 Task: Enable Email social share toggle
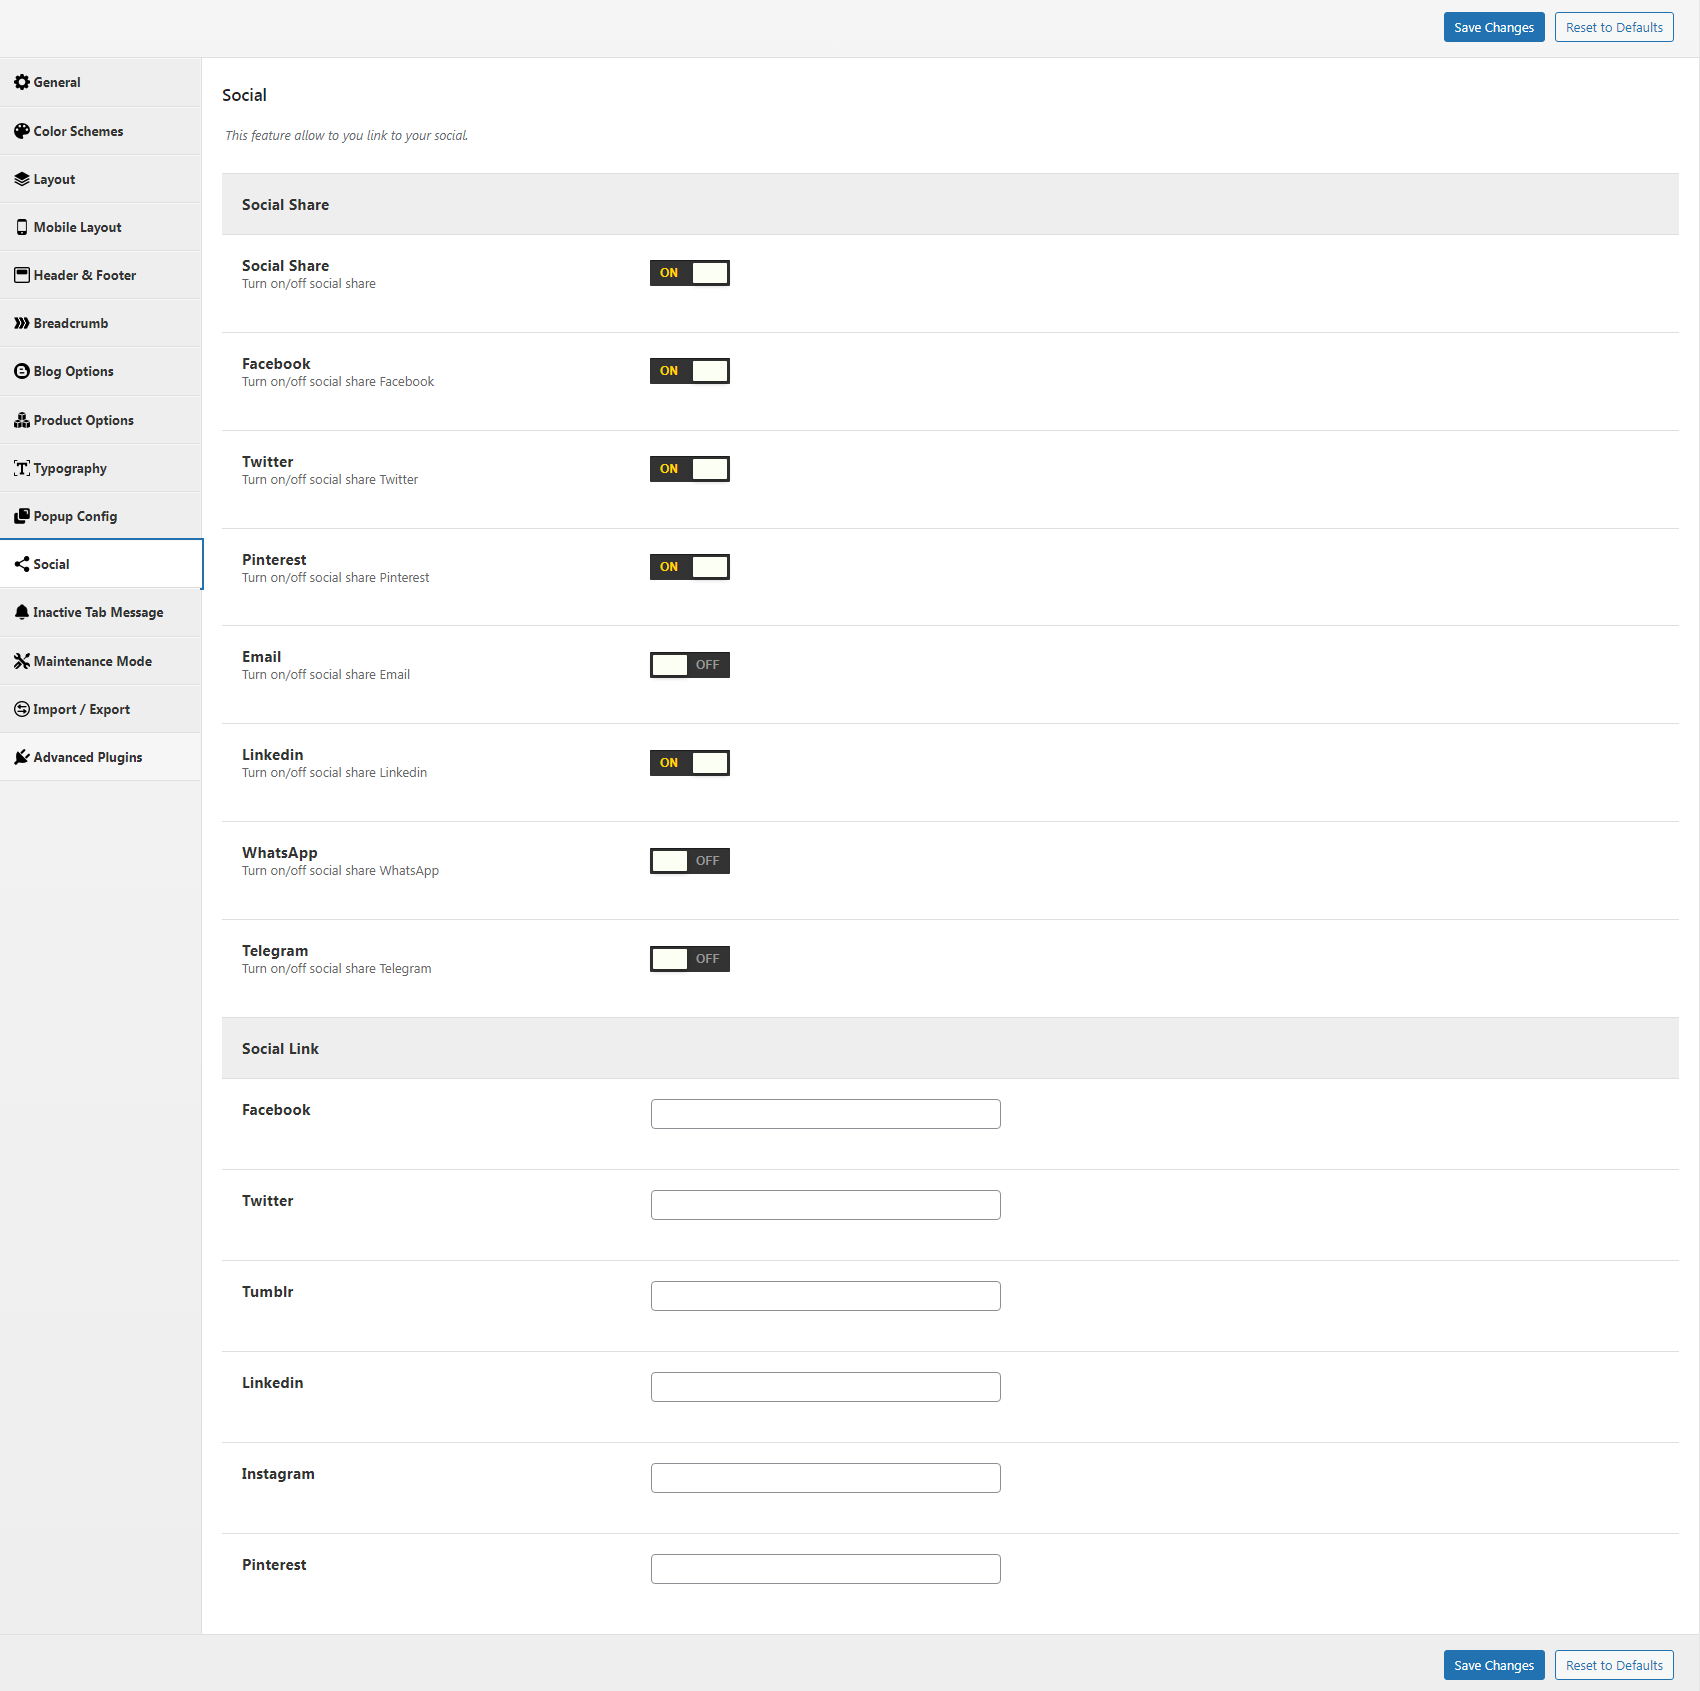coord(689,665)
